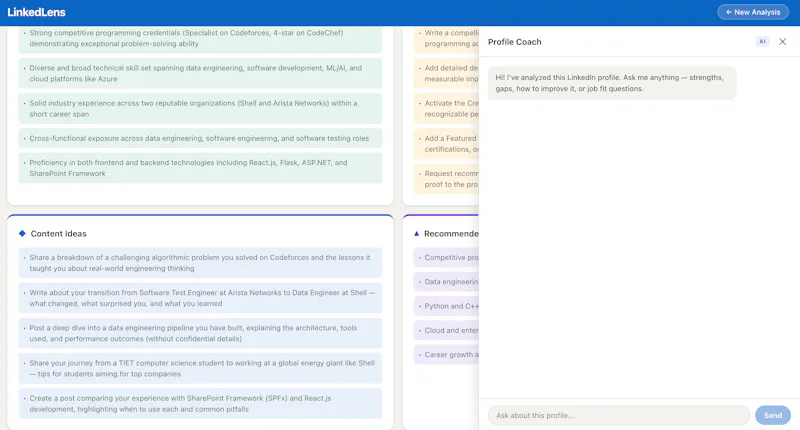This screenshot has width=800, height=430.
Task: Select the React.js, Flask, ASP.NET proficiency item
Action: click(200, 168)
